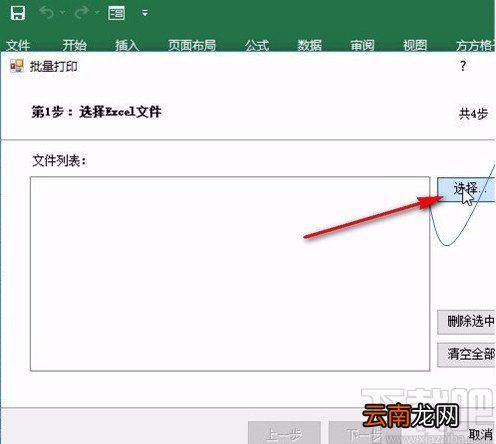Click the form layout icon in quick access toolbar
This screenshot has width=496, height=444.
116,13
